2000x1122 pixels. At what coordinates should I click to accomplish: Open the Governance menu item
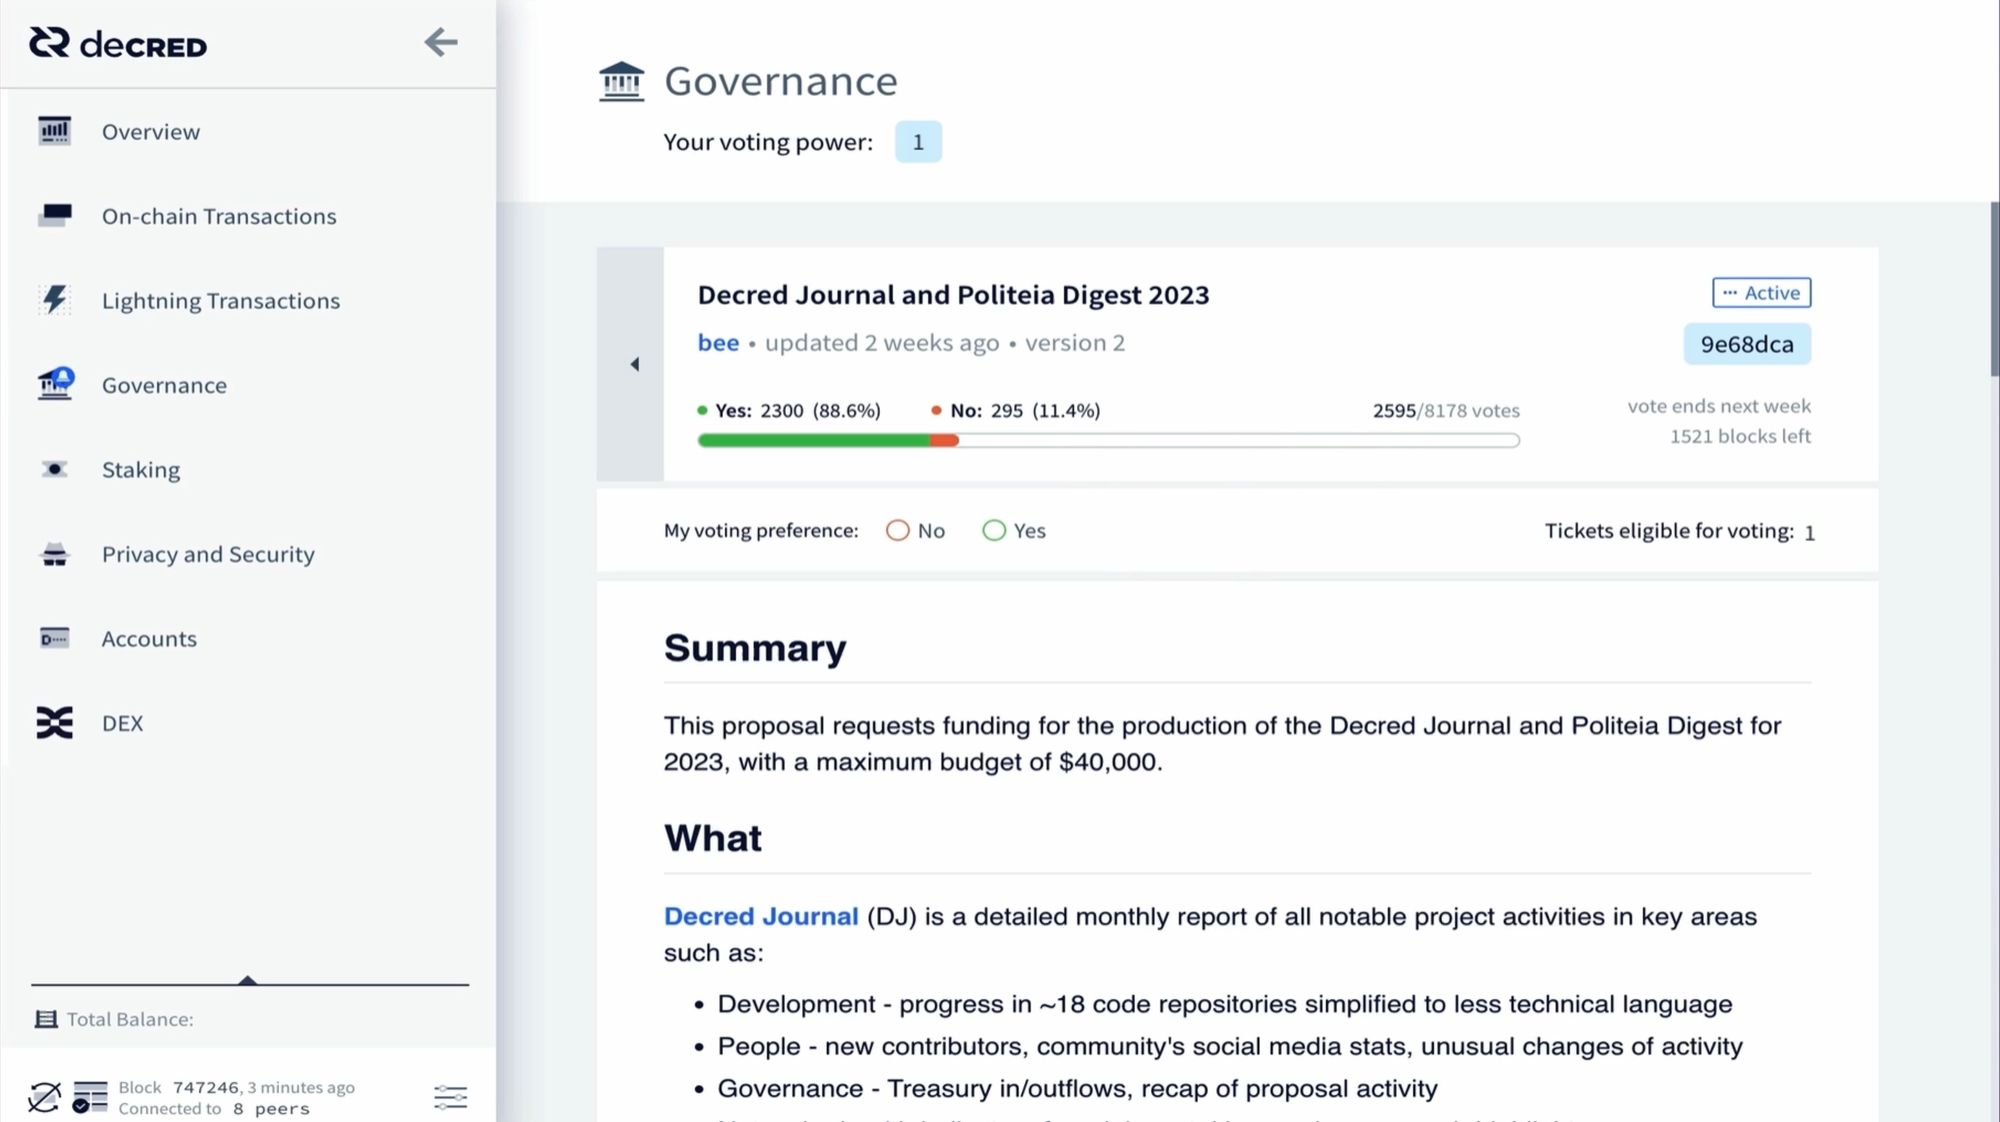165,385
